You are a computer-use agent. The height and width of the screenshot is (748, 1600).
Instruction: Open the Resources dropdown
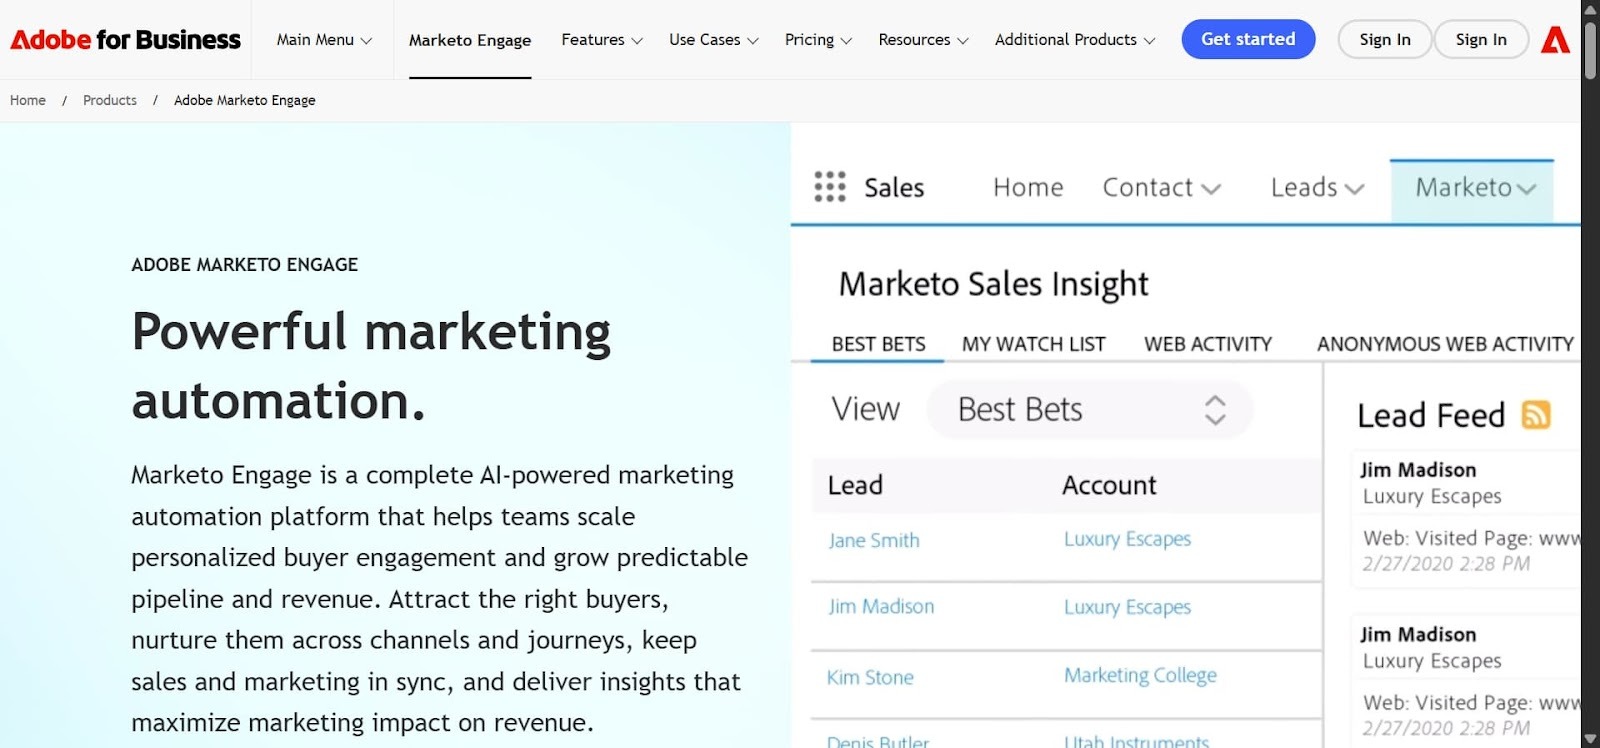(x=921, y=39)
